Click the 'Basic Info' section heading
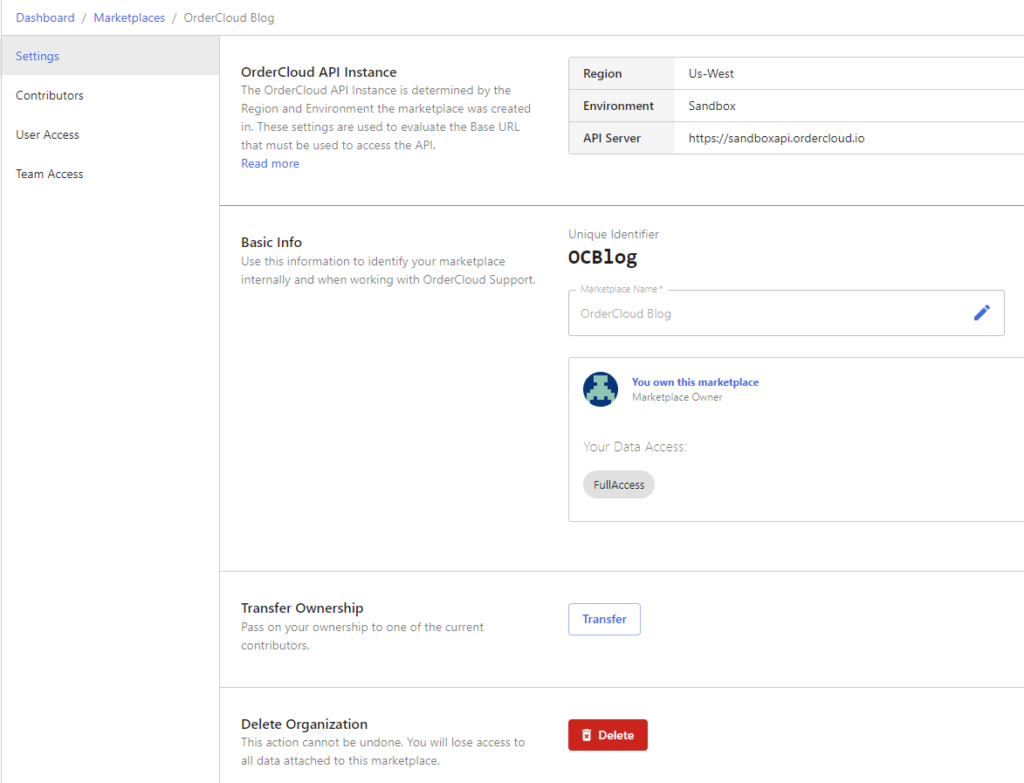The width and height of the screenshot is (1024, 783). (x=271, y=242)
